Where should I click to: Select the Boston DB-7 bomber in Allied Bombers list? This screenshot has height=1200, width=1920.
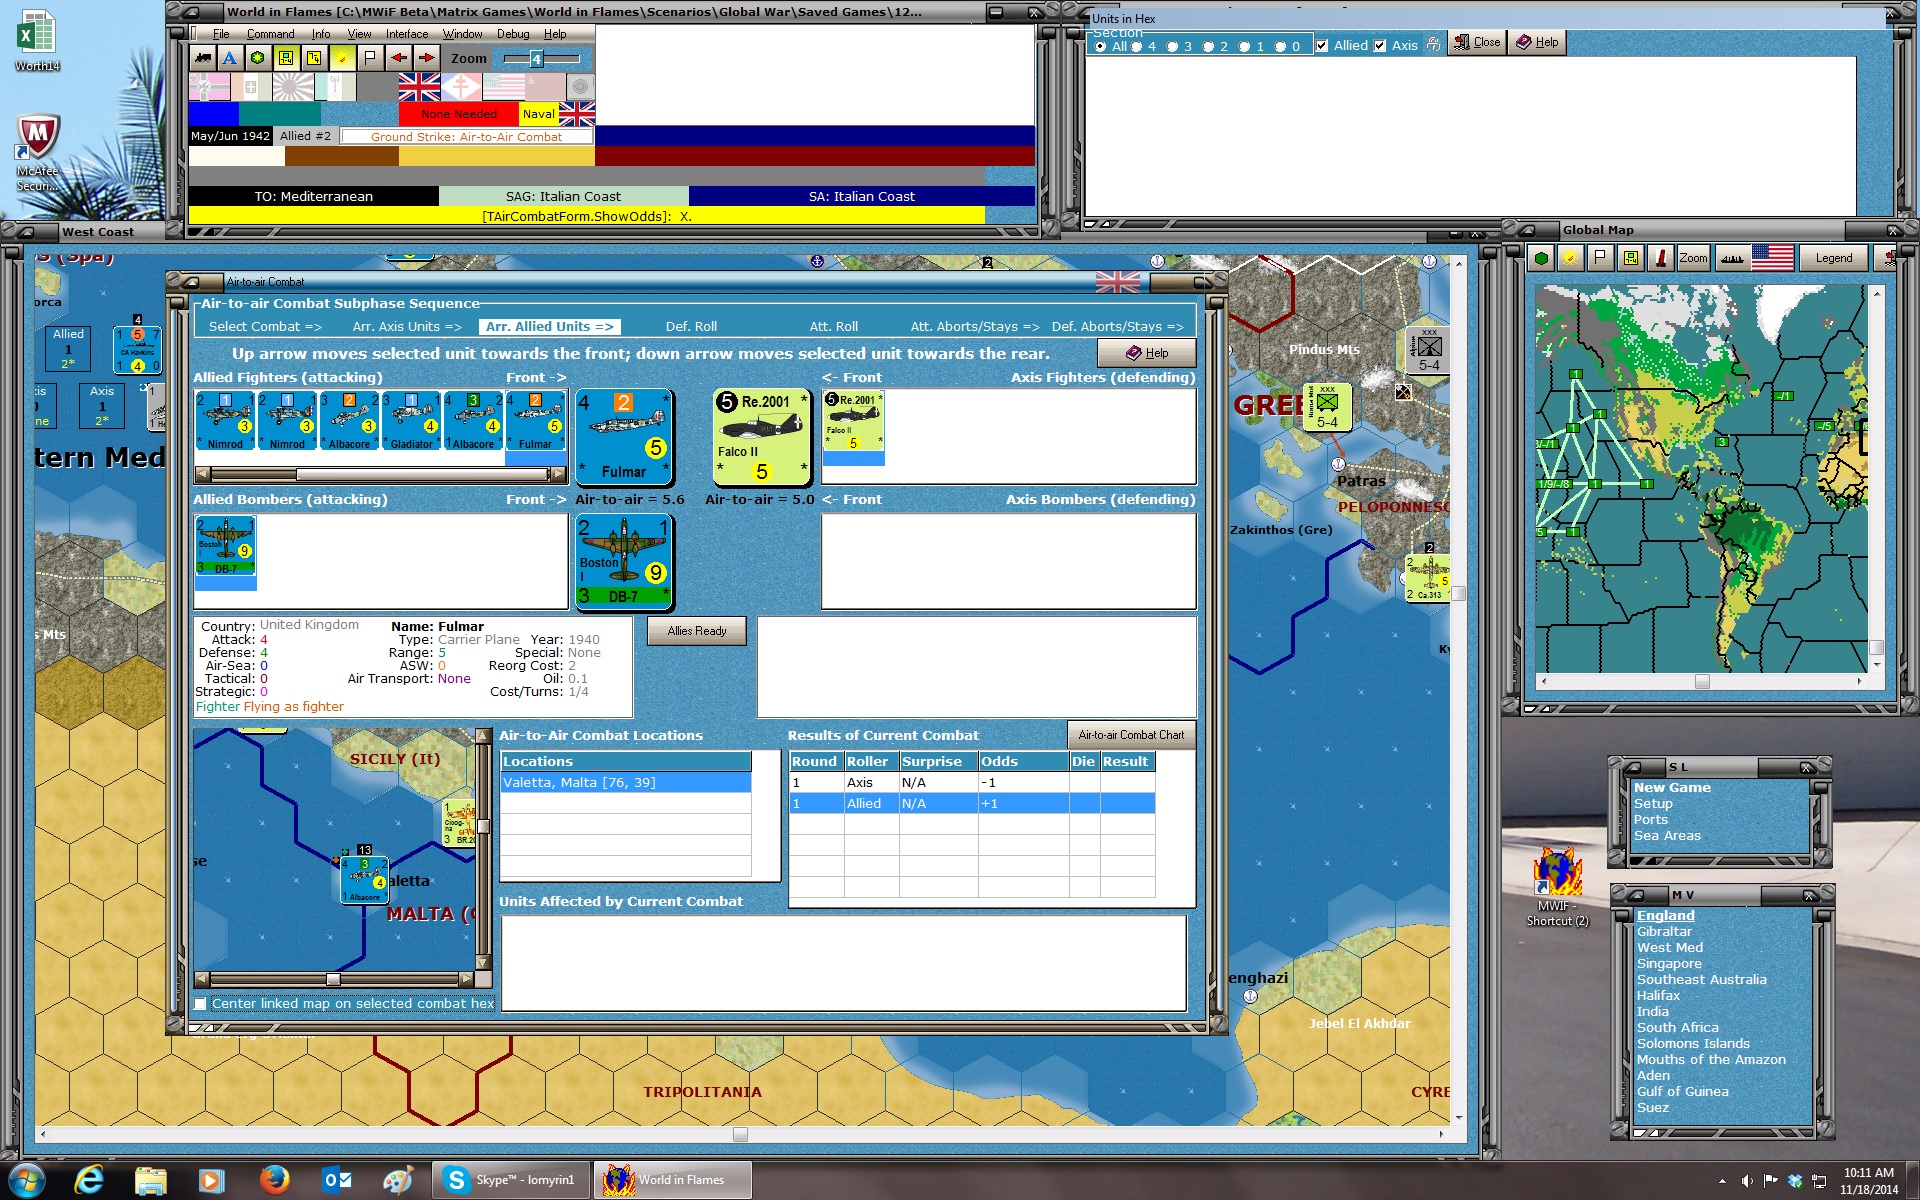tap(225, 546)
